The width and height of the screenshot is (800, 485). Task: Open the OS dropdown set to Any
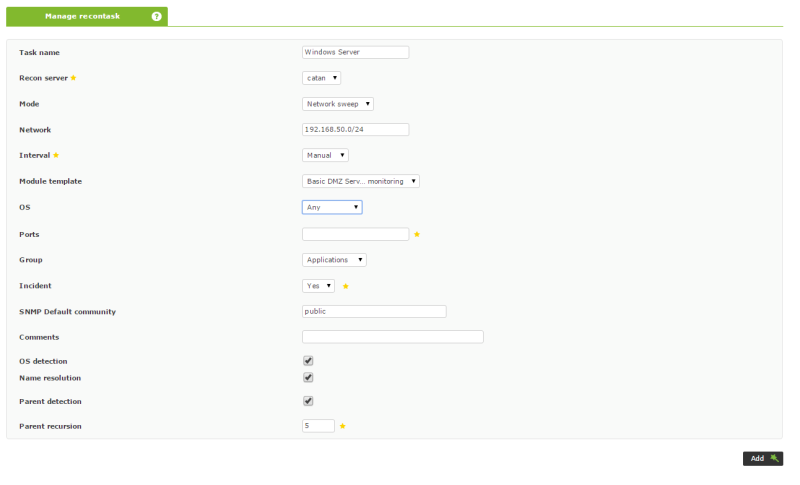coord(332,207)
